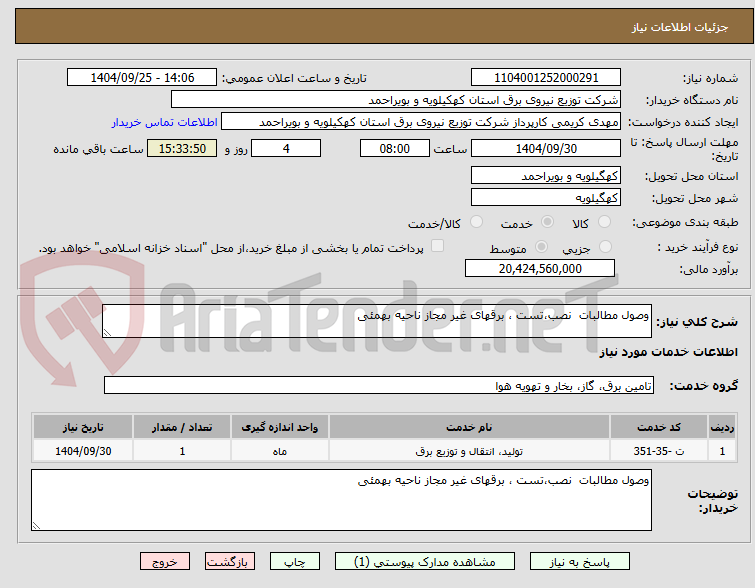Select the خدمت radio button
755x588 pixels.
tap(547, 222)
